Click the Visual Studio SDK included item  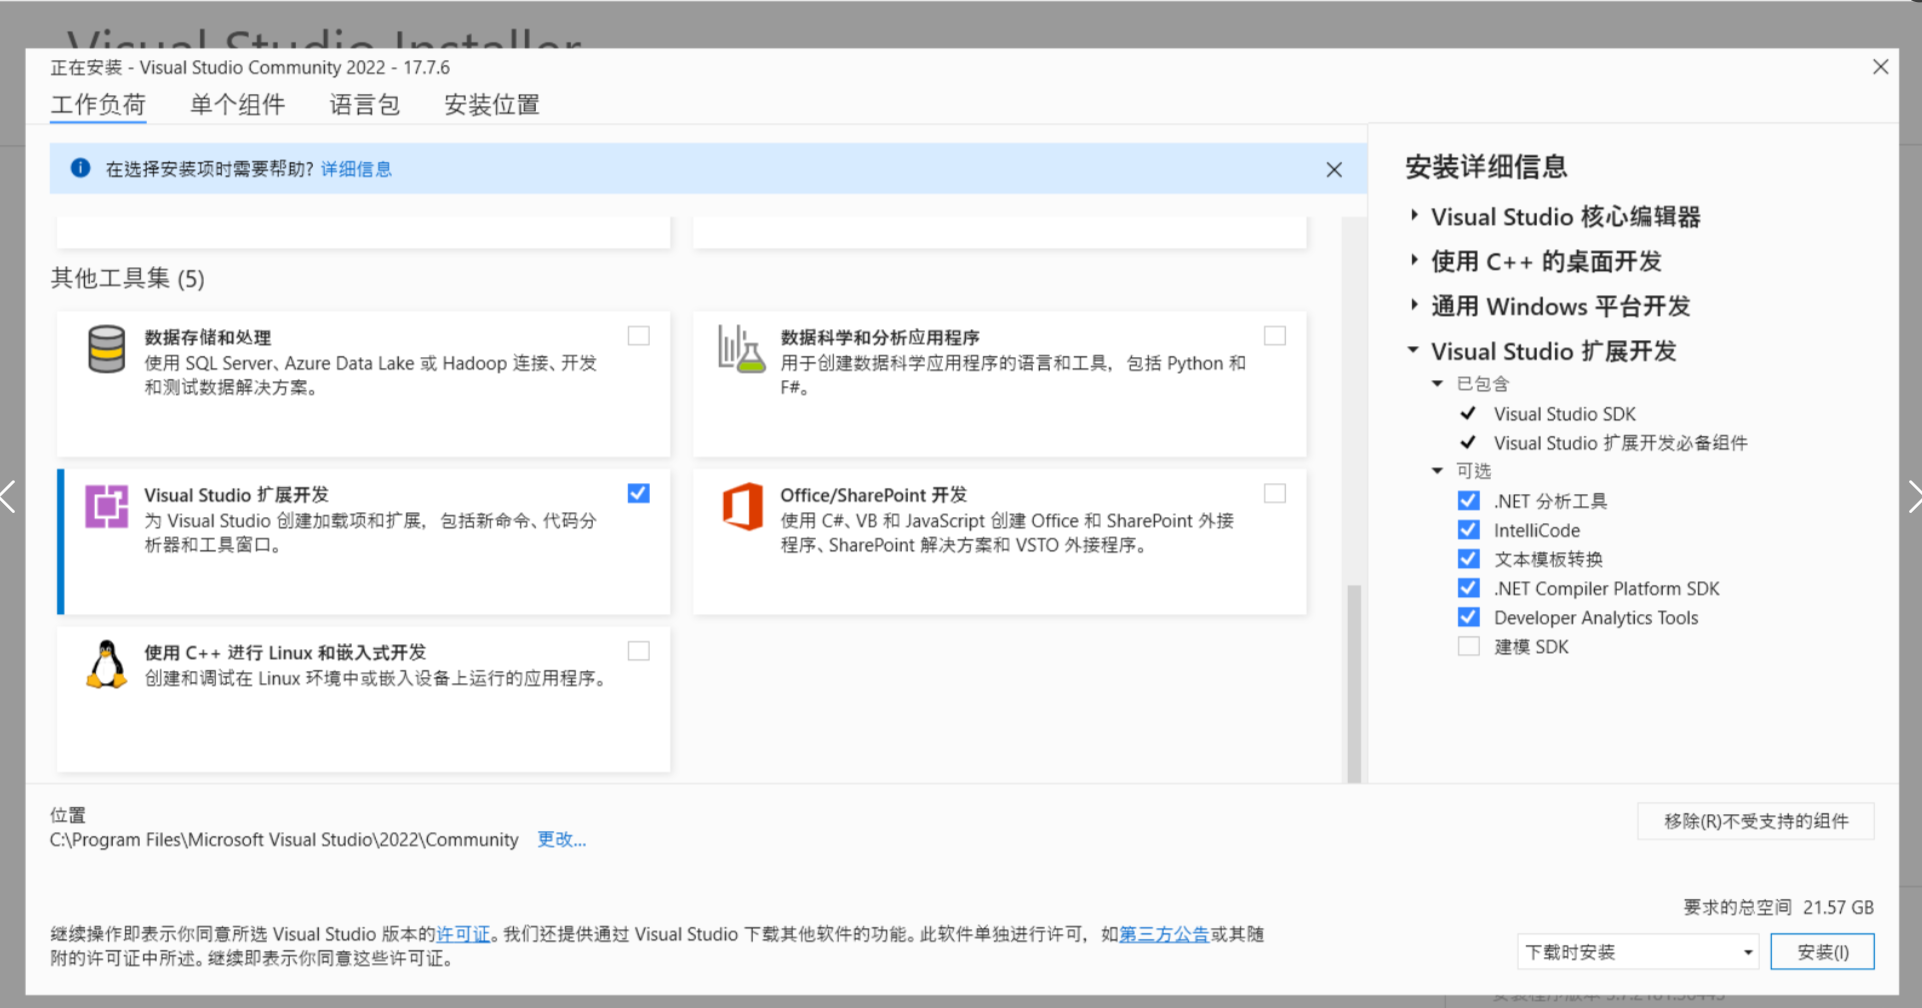tap(1565, 414)
